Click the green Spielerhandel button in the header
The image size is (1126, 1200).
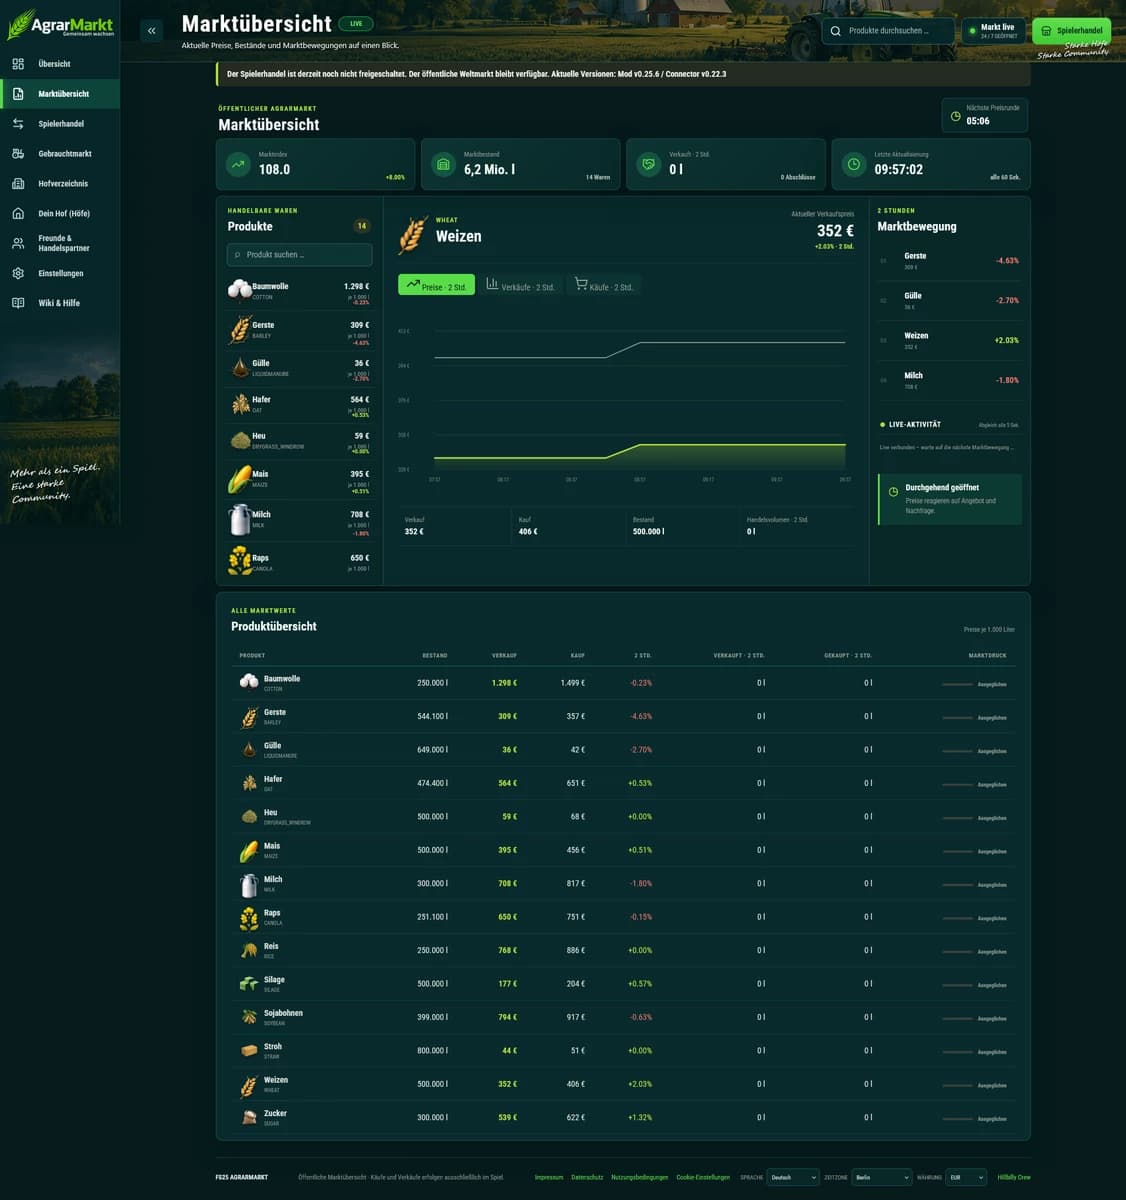pos(1071,31)
